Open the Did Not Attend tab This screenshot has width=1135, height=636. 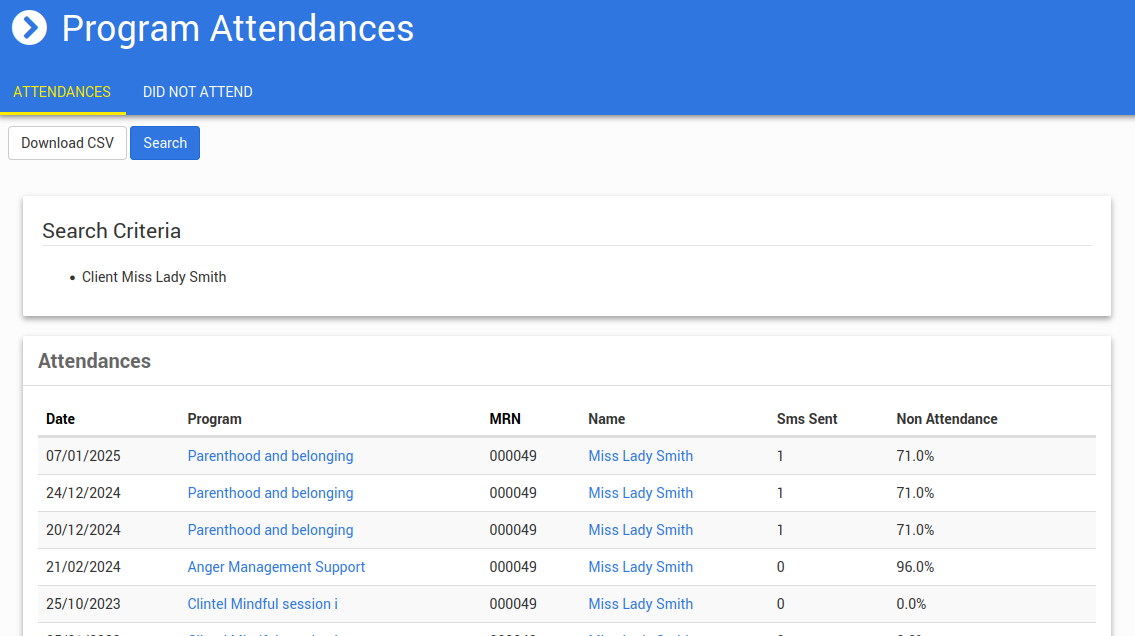[x=198, y=92]
